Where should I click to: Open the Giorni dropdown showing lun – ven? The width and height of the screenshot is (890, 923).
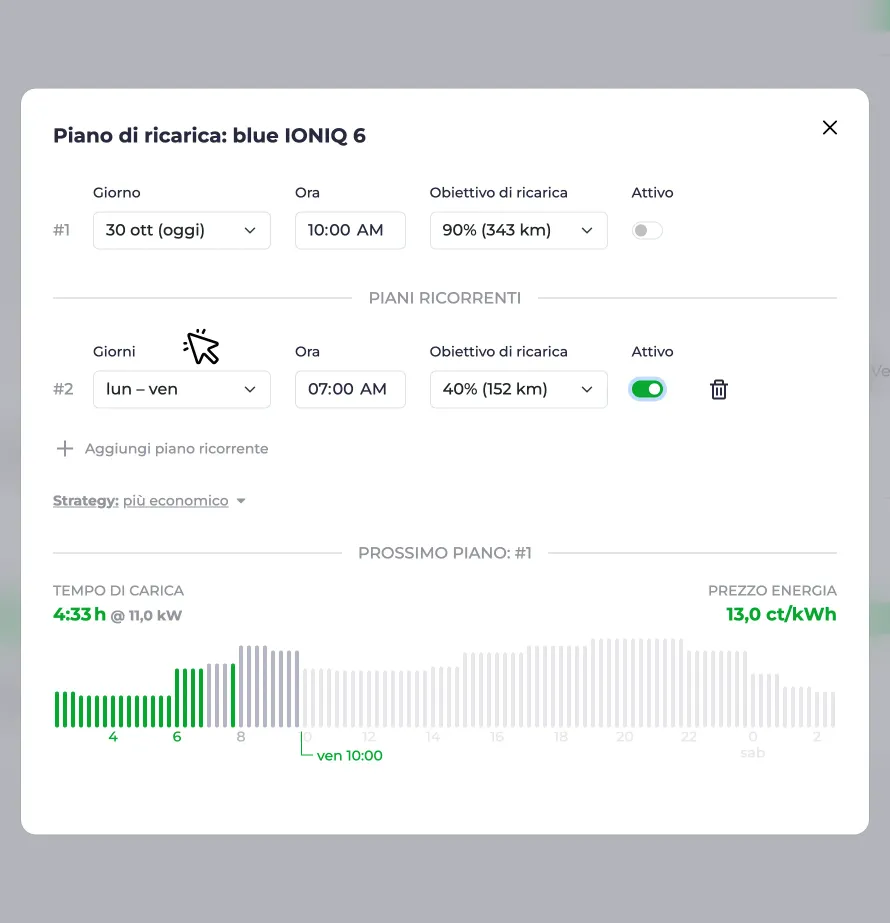coord(182,389)
